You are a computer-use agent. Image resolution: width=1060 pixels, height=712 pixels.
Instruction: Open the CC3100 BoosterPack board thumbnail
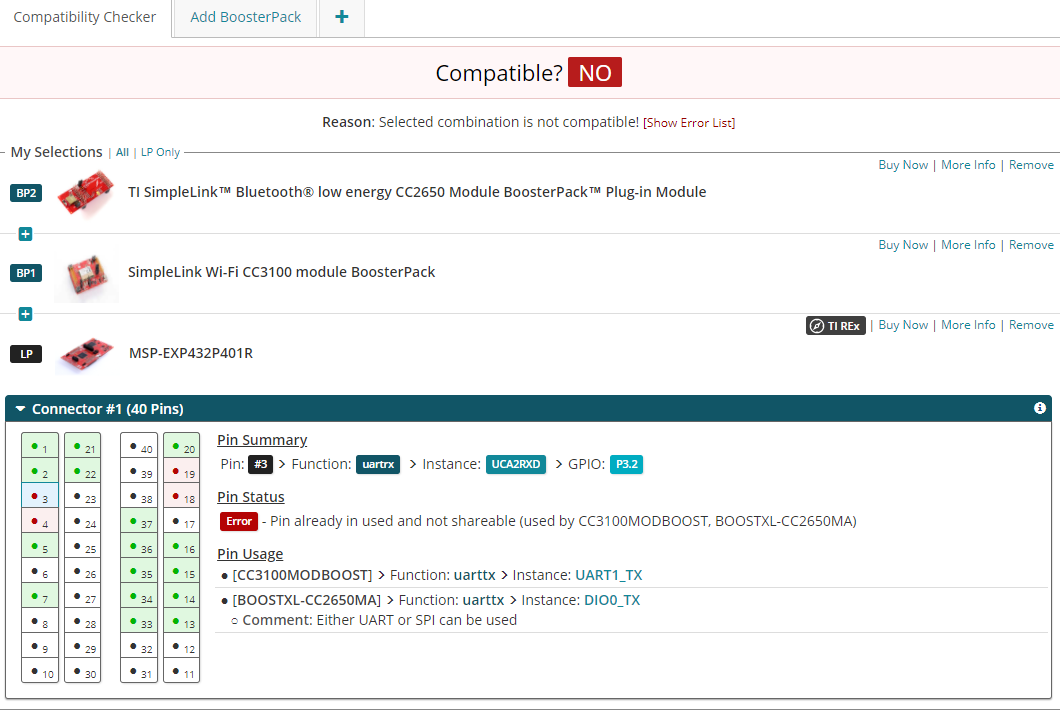tap(86, 275)
